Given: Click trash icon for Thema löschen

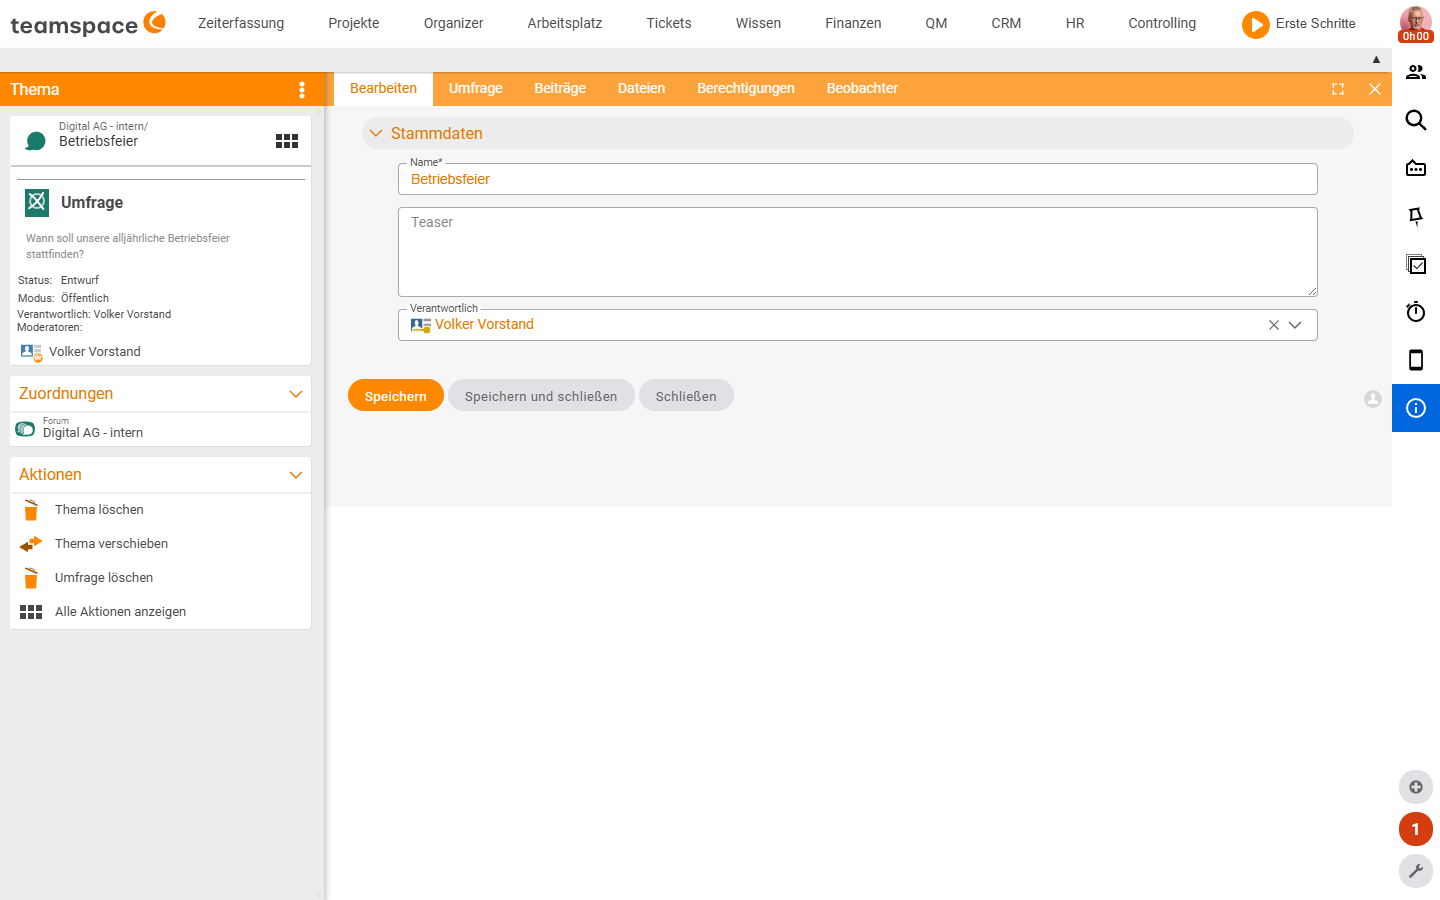Looking at the screenshot, I should coord(31,510).
